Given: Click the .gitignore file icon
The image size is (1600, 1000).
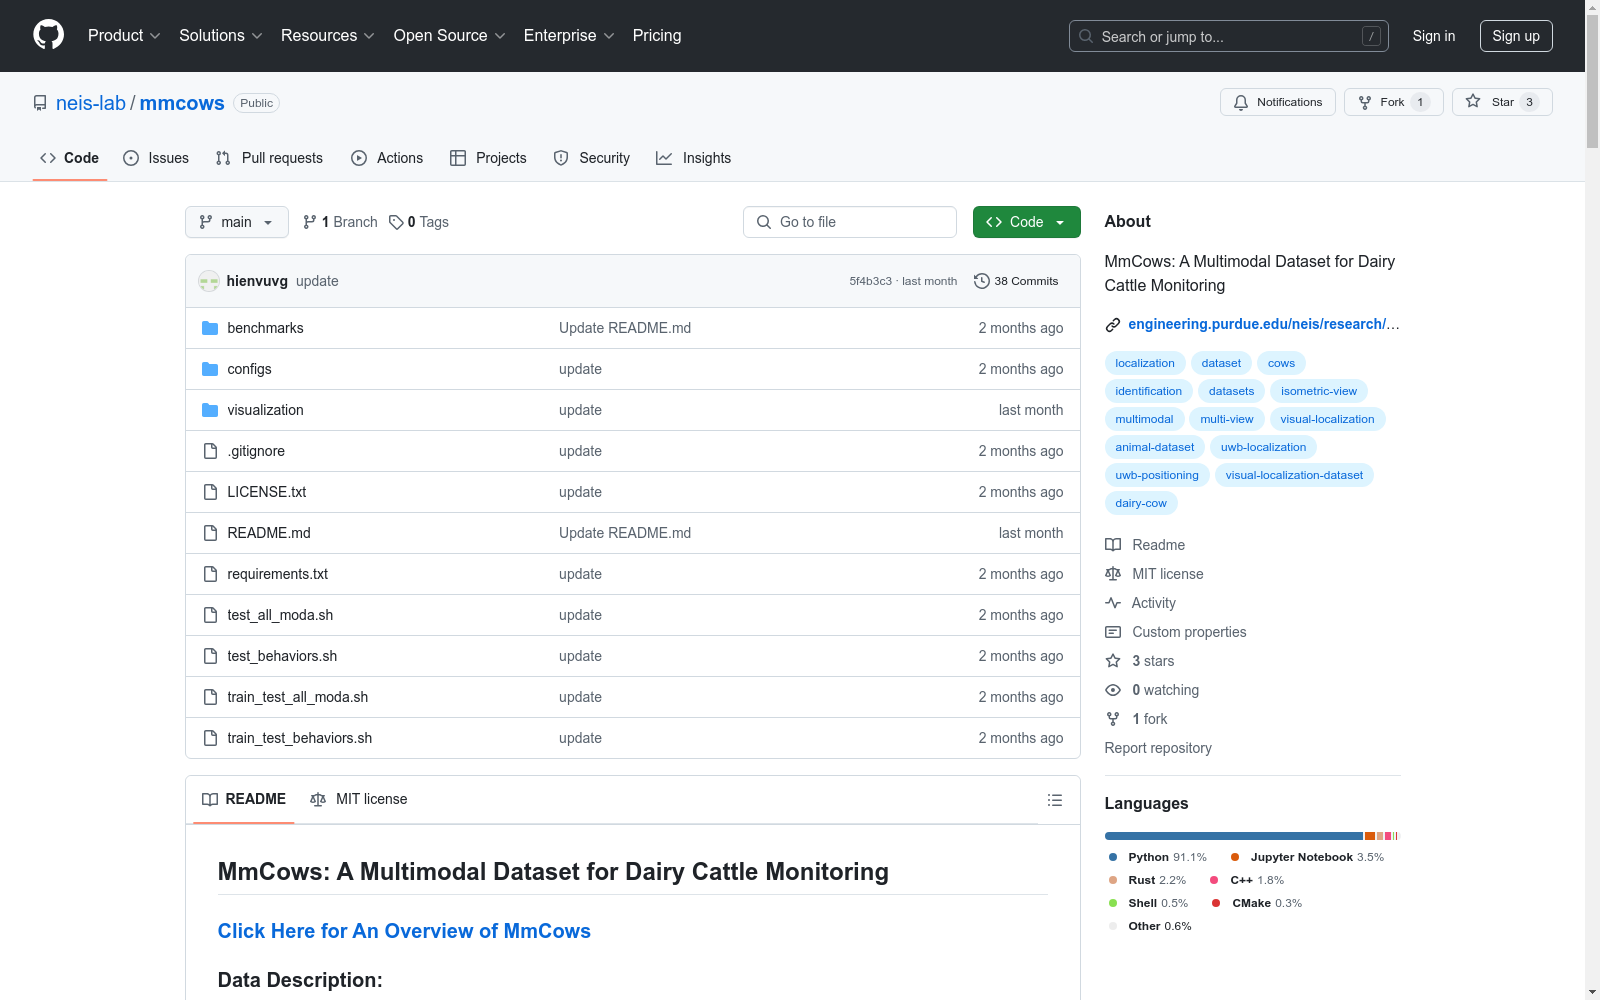Looking at the screenshot, I should pyautogui.click(x=210, y=451).
